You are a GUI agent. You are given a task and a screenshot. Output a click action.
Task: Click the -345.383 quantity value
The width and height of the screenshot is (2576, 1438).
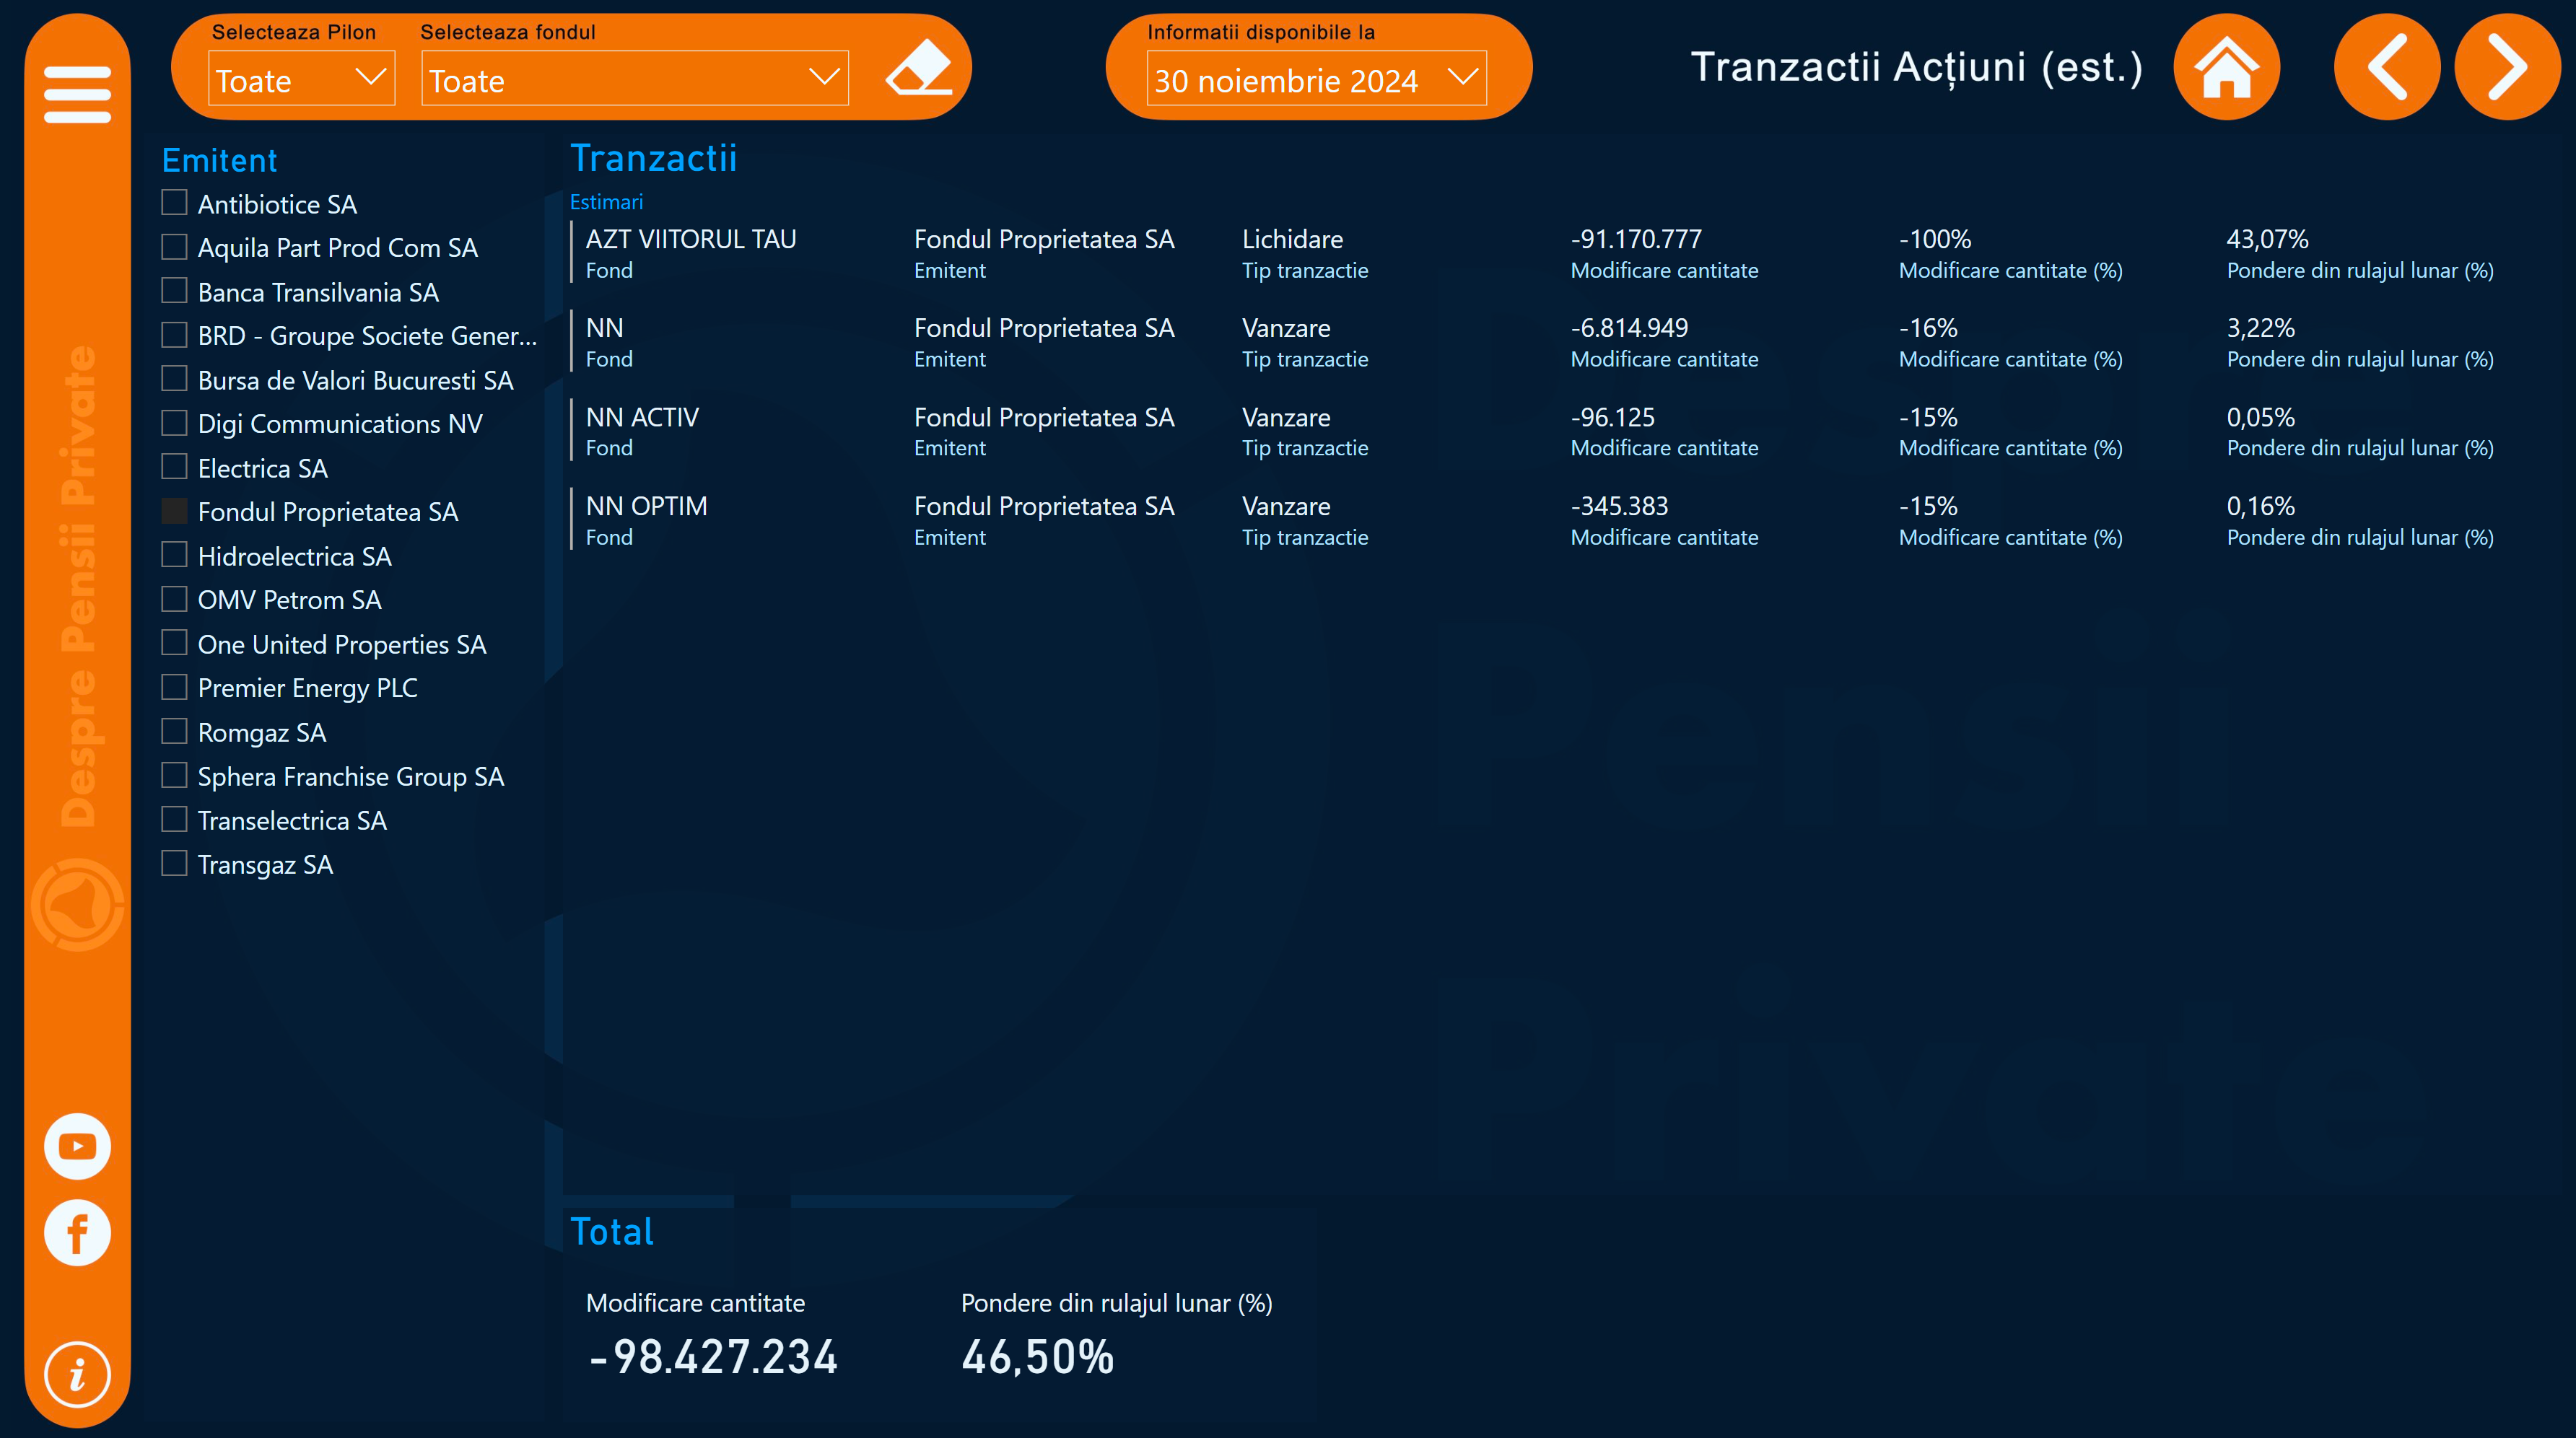click(x=1619, y=506)
